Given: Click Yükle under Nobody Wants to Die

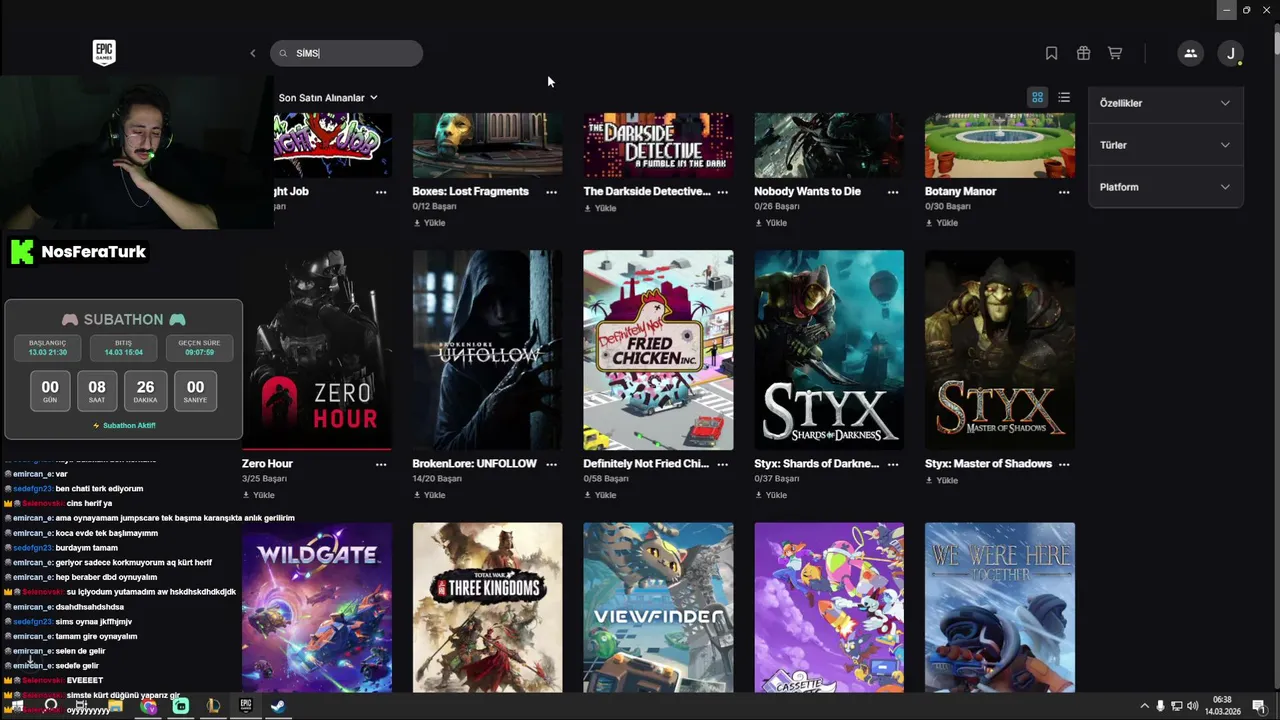Looking at the screenshot, I should pos(771,223).
